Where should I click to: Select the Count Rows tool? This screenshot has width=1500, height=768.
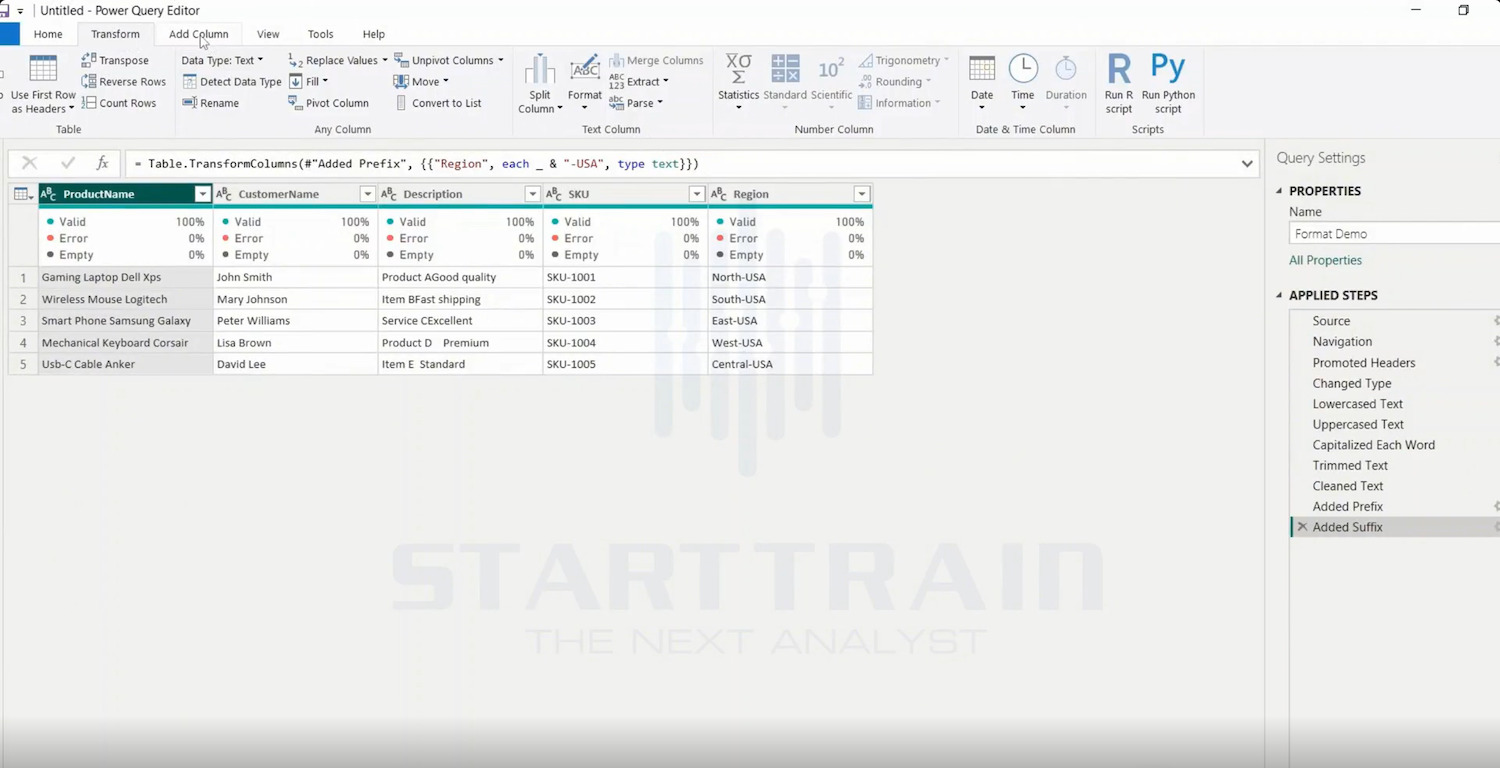[x=119, y=103]
